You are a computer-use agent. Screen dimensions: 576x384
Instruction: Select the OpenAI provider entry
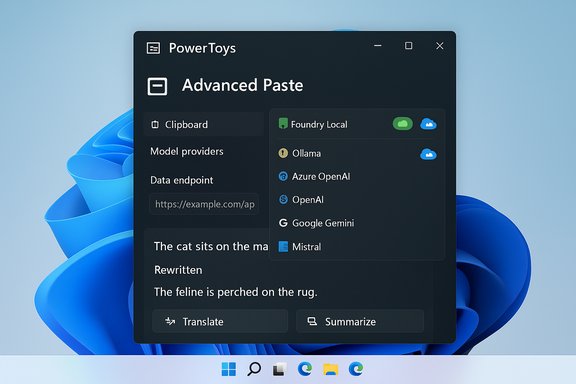(357, 200)
